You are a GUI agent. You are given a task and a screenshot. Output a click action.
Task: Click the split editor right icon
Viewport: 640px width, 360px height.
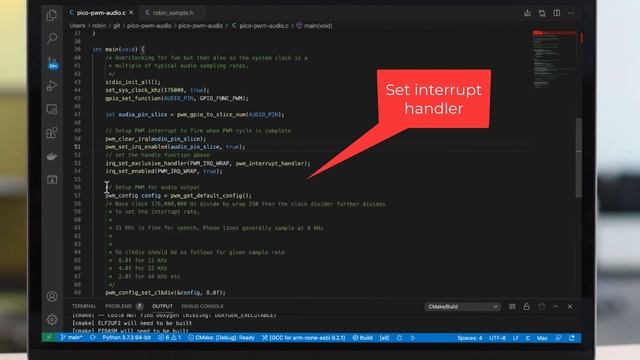tap(557, 13)
